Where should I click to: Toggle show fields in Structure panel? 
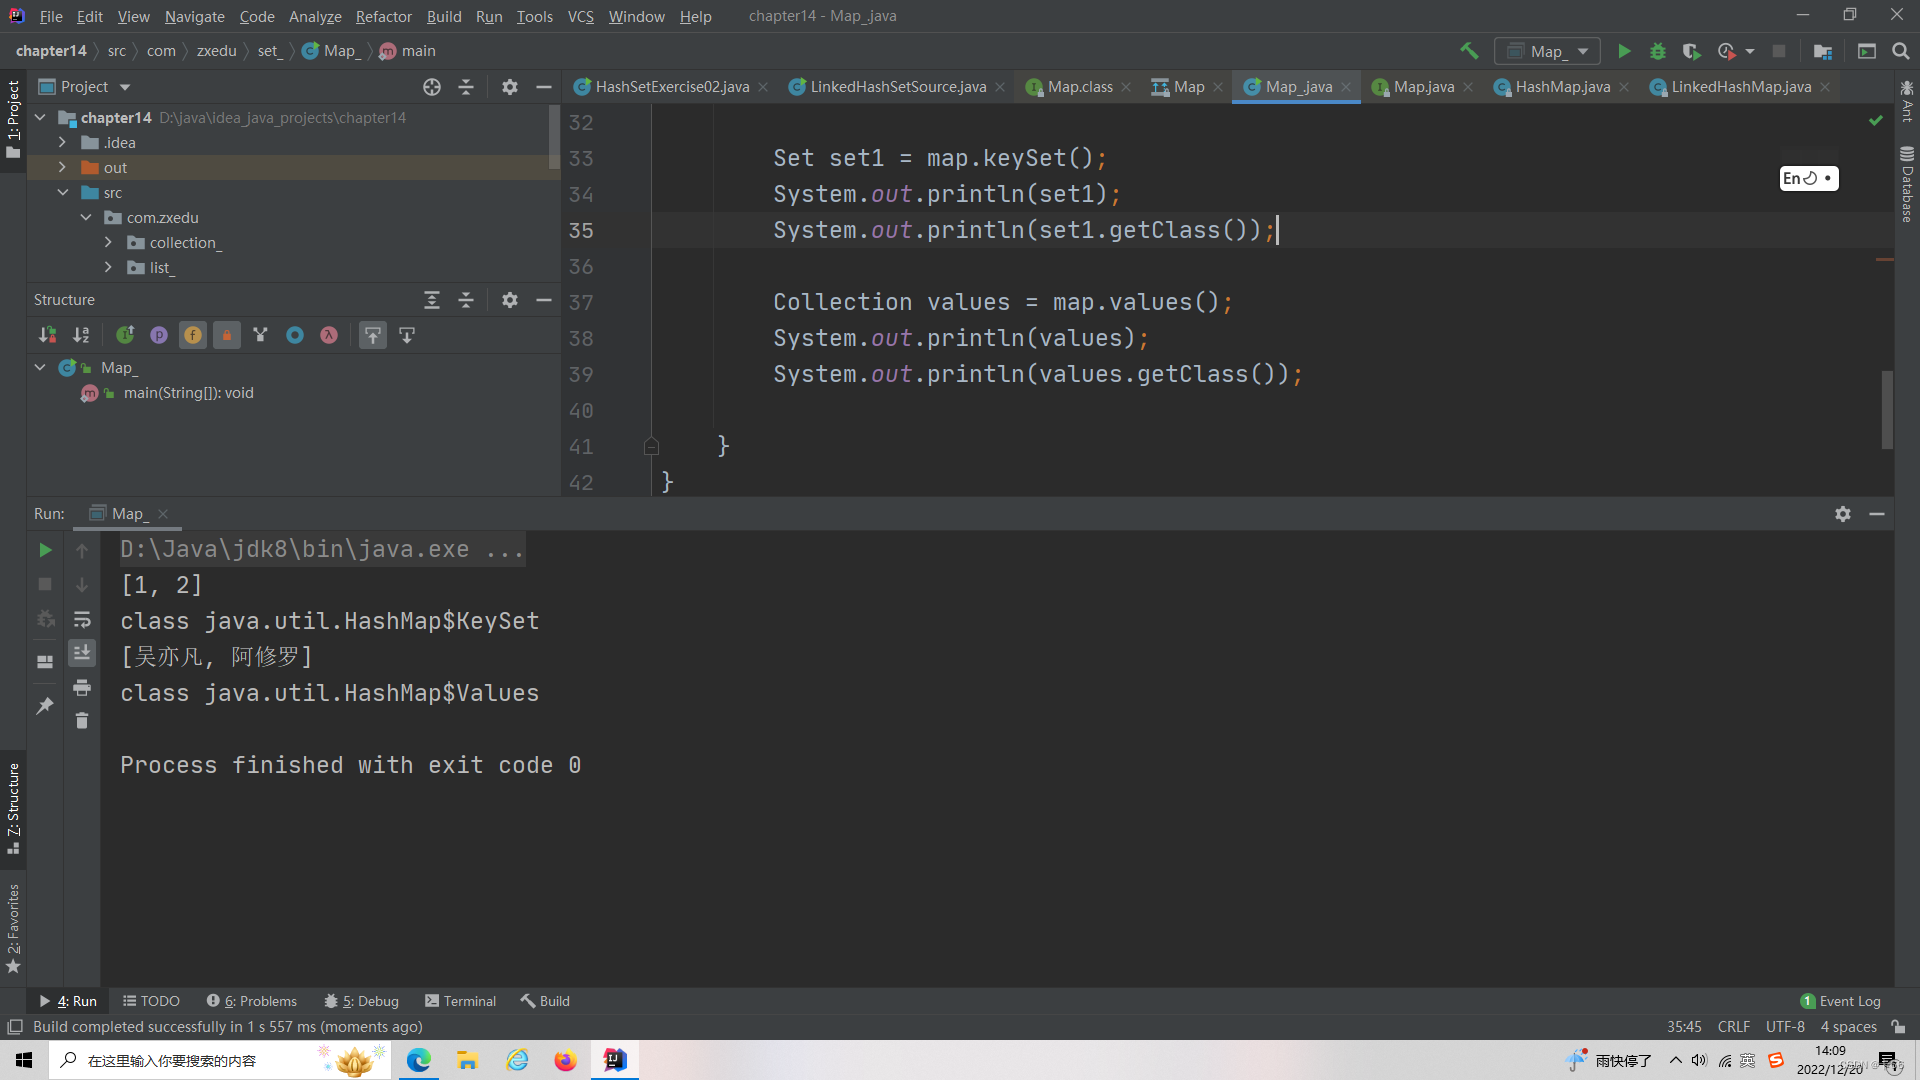click(193, 335)
